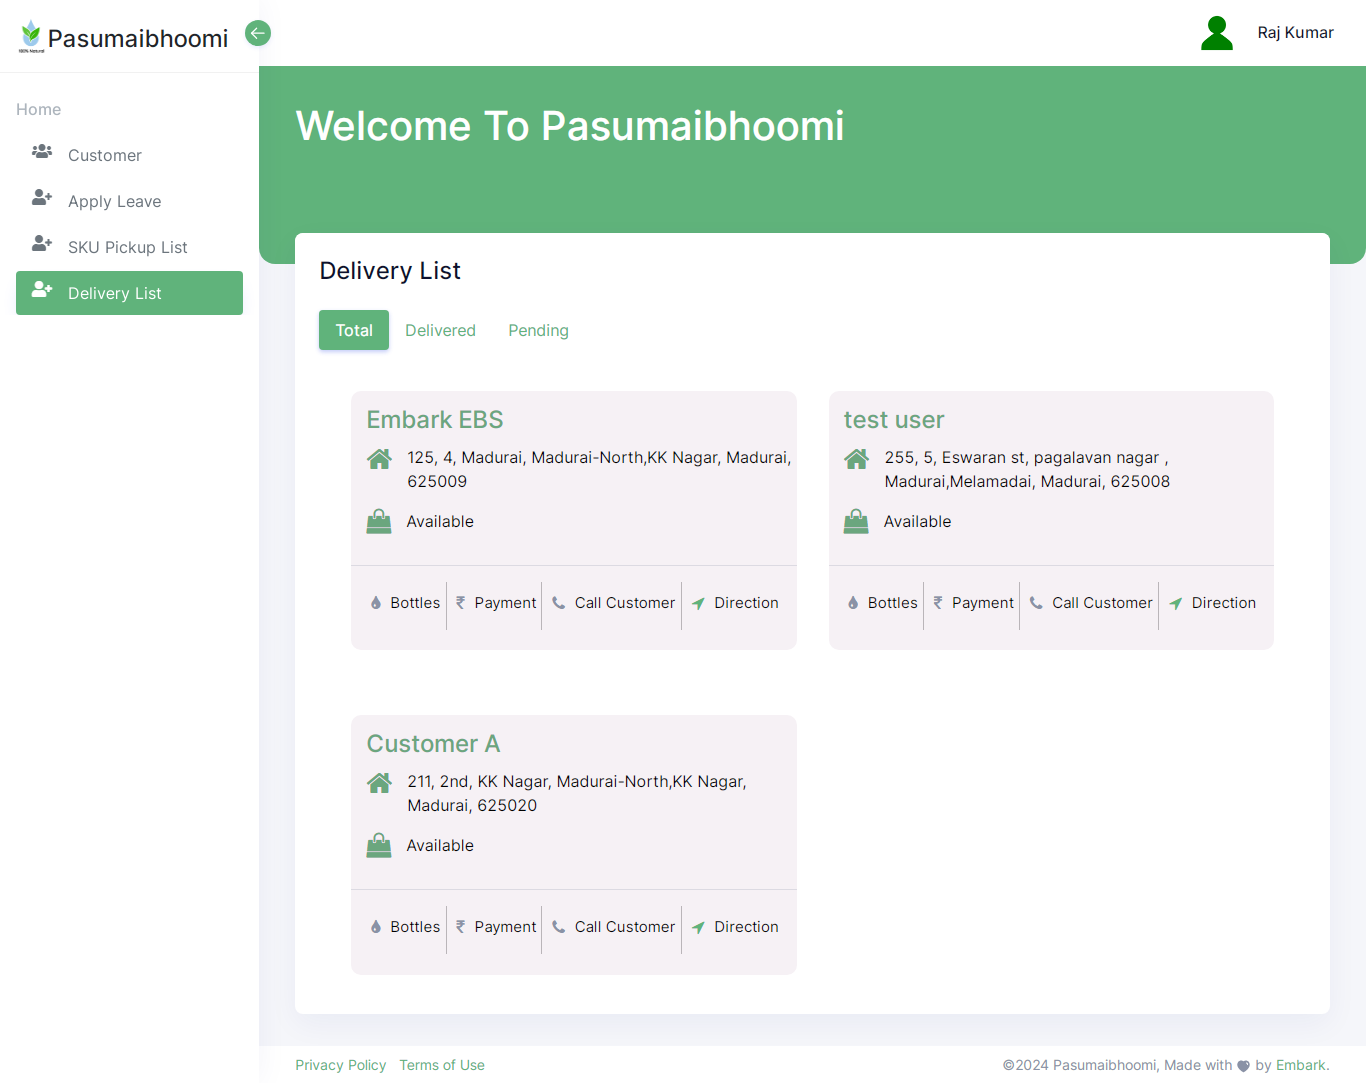Switch to the Delivered tab
The height and width of the screenshot is (1083, 1366).
pyautogui.click(x=440, y=330)
